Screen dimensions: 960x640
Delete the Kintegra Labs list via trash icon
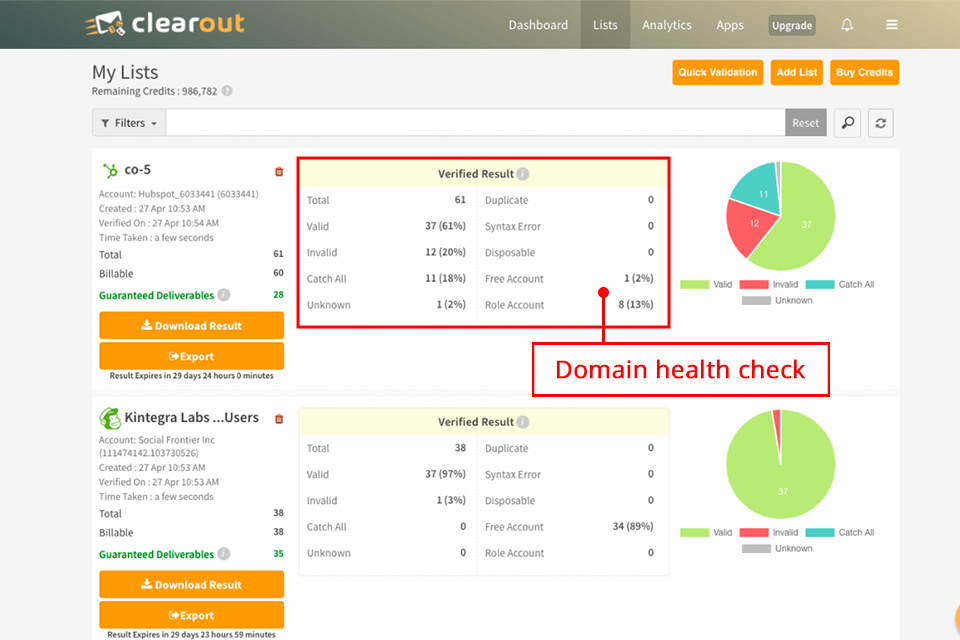click(279, 419)
